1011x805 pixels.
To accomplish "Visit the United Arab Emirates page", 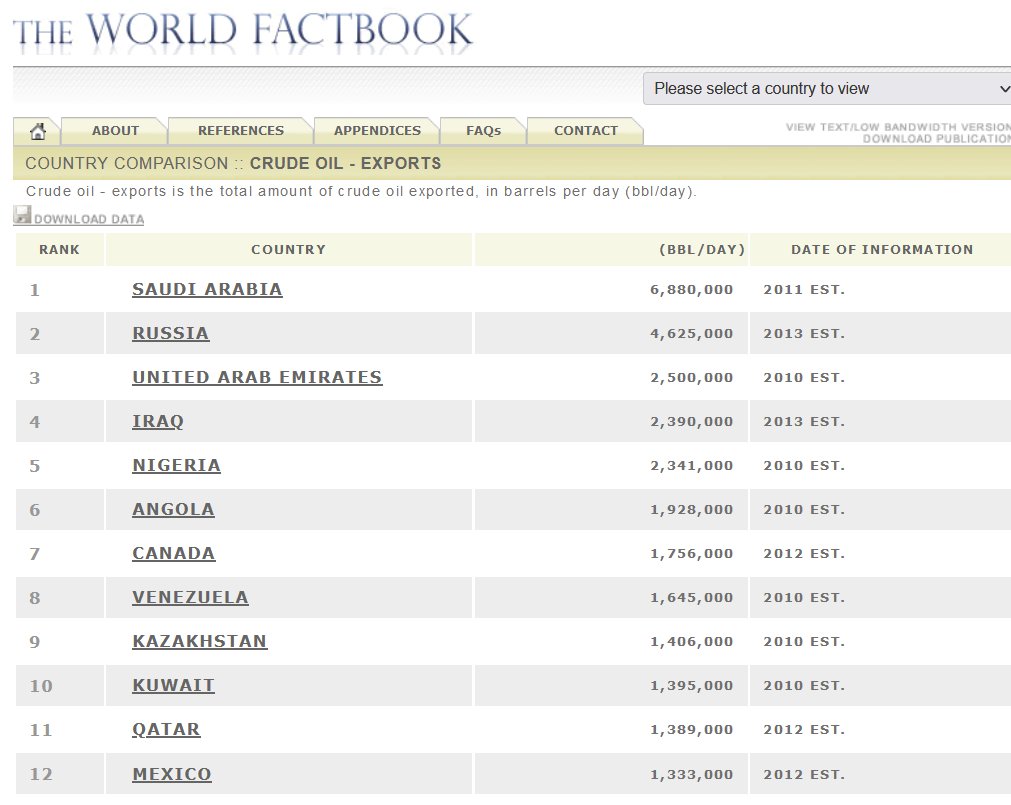I will (257, 378).
